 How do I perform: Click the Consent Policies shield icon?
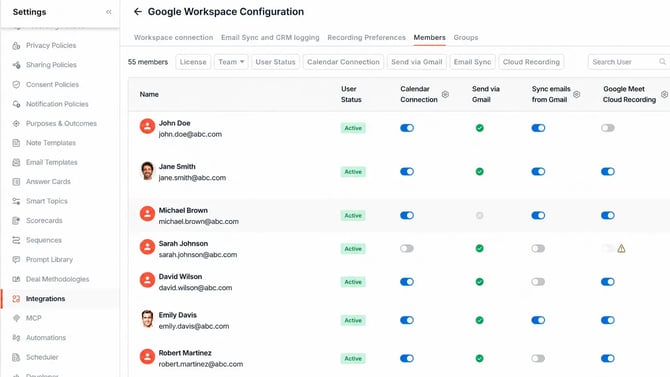tap(16, 85)
